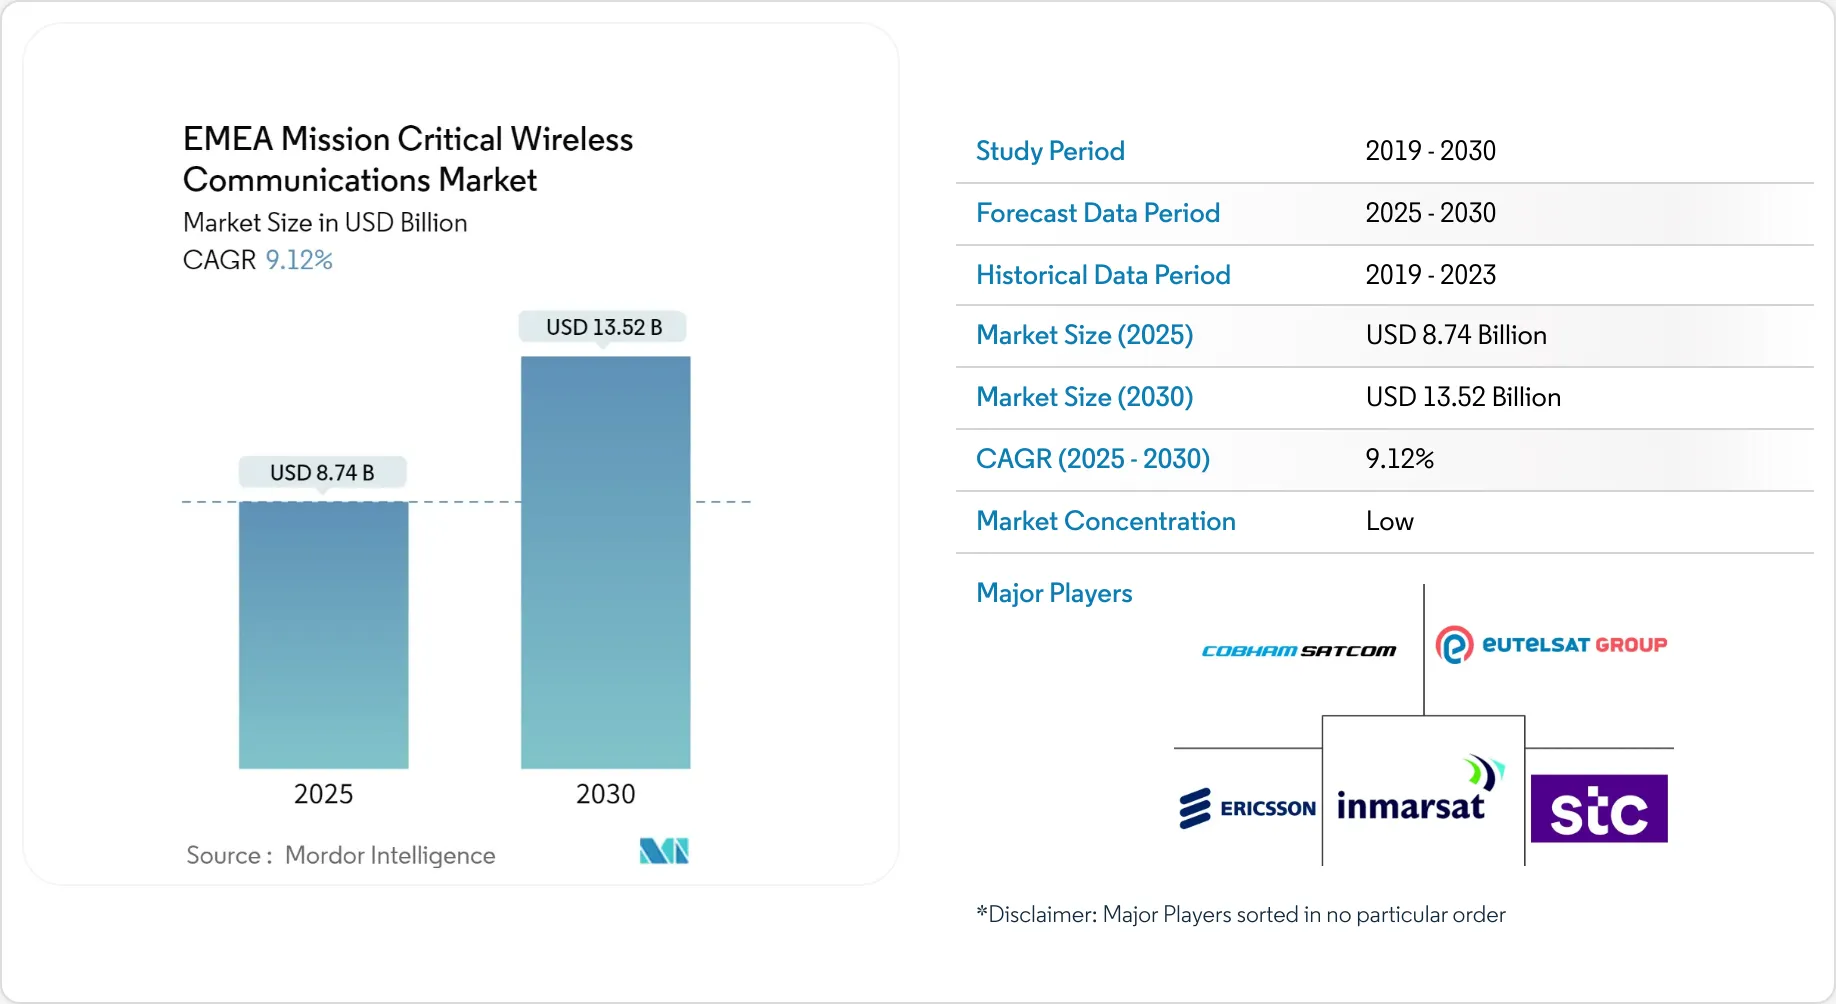Click the 9.12% table value

coord(1399,459)
